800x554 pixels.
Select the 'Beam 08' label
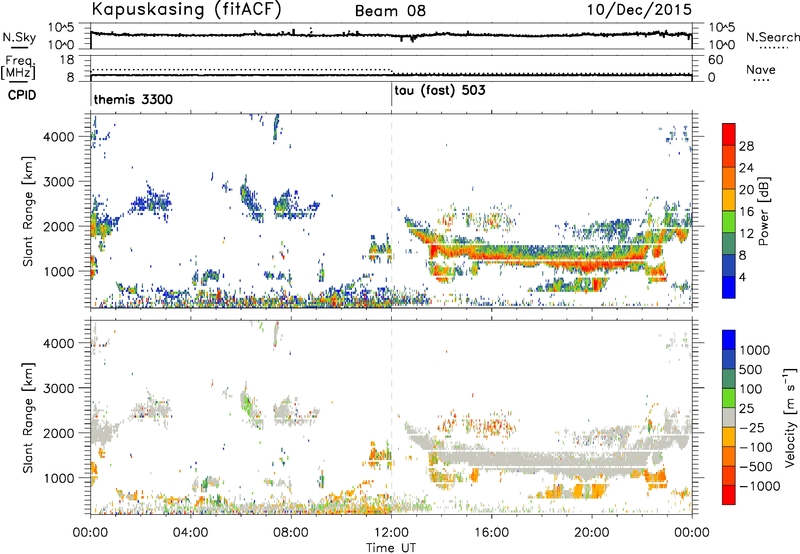tap(390, 11)
